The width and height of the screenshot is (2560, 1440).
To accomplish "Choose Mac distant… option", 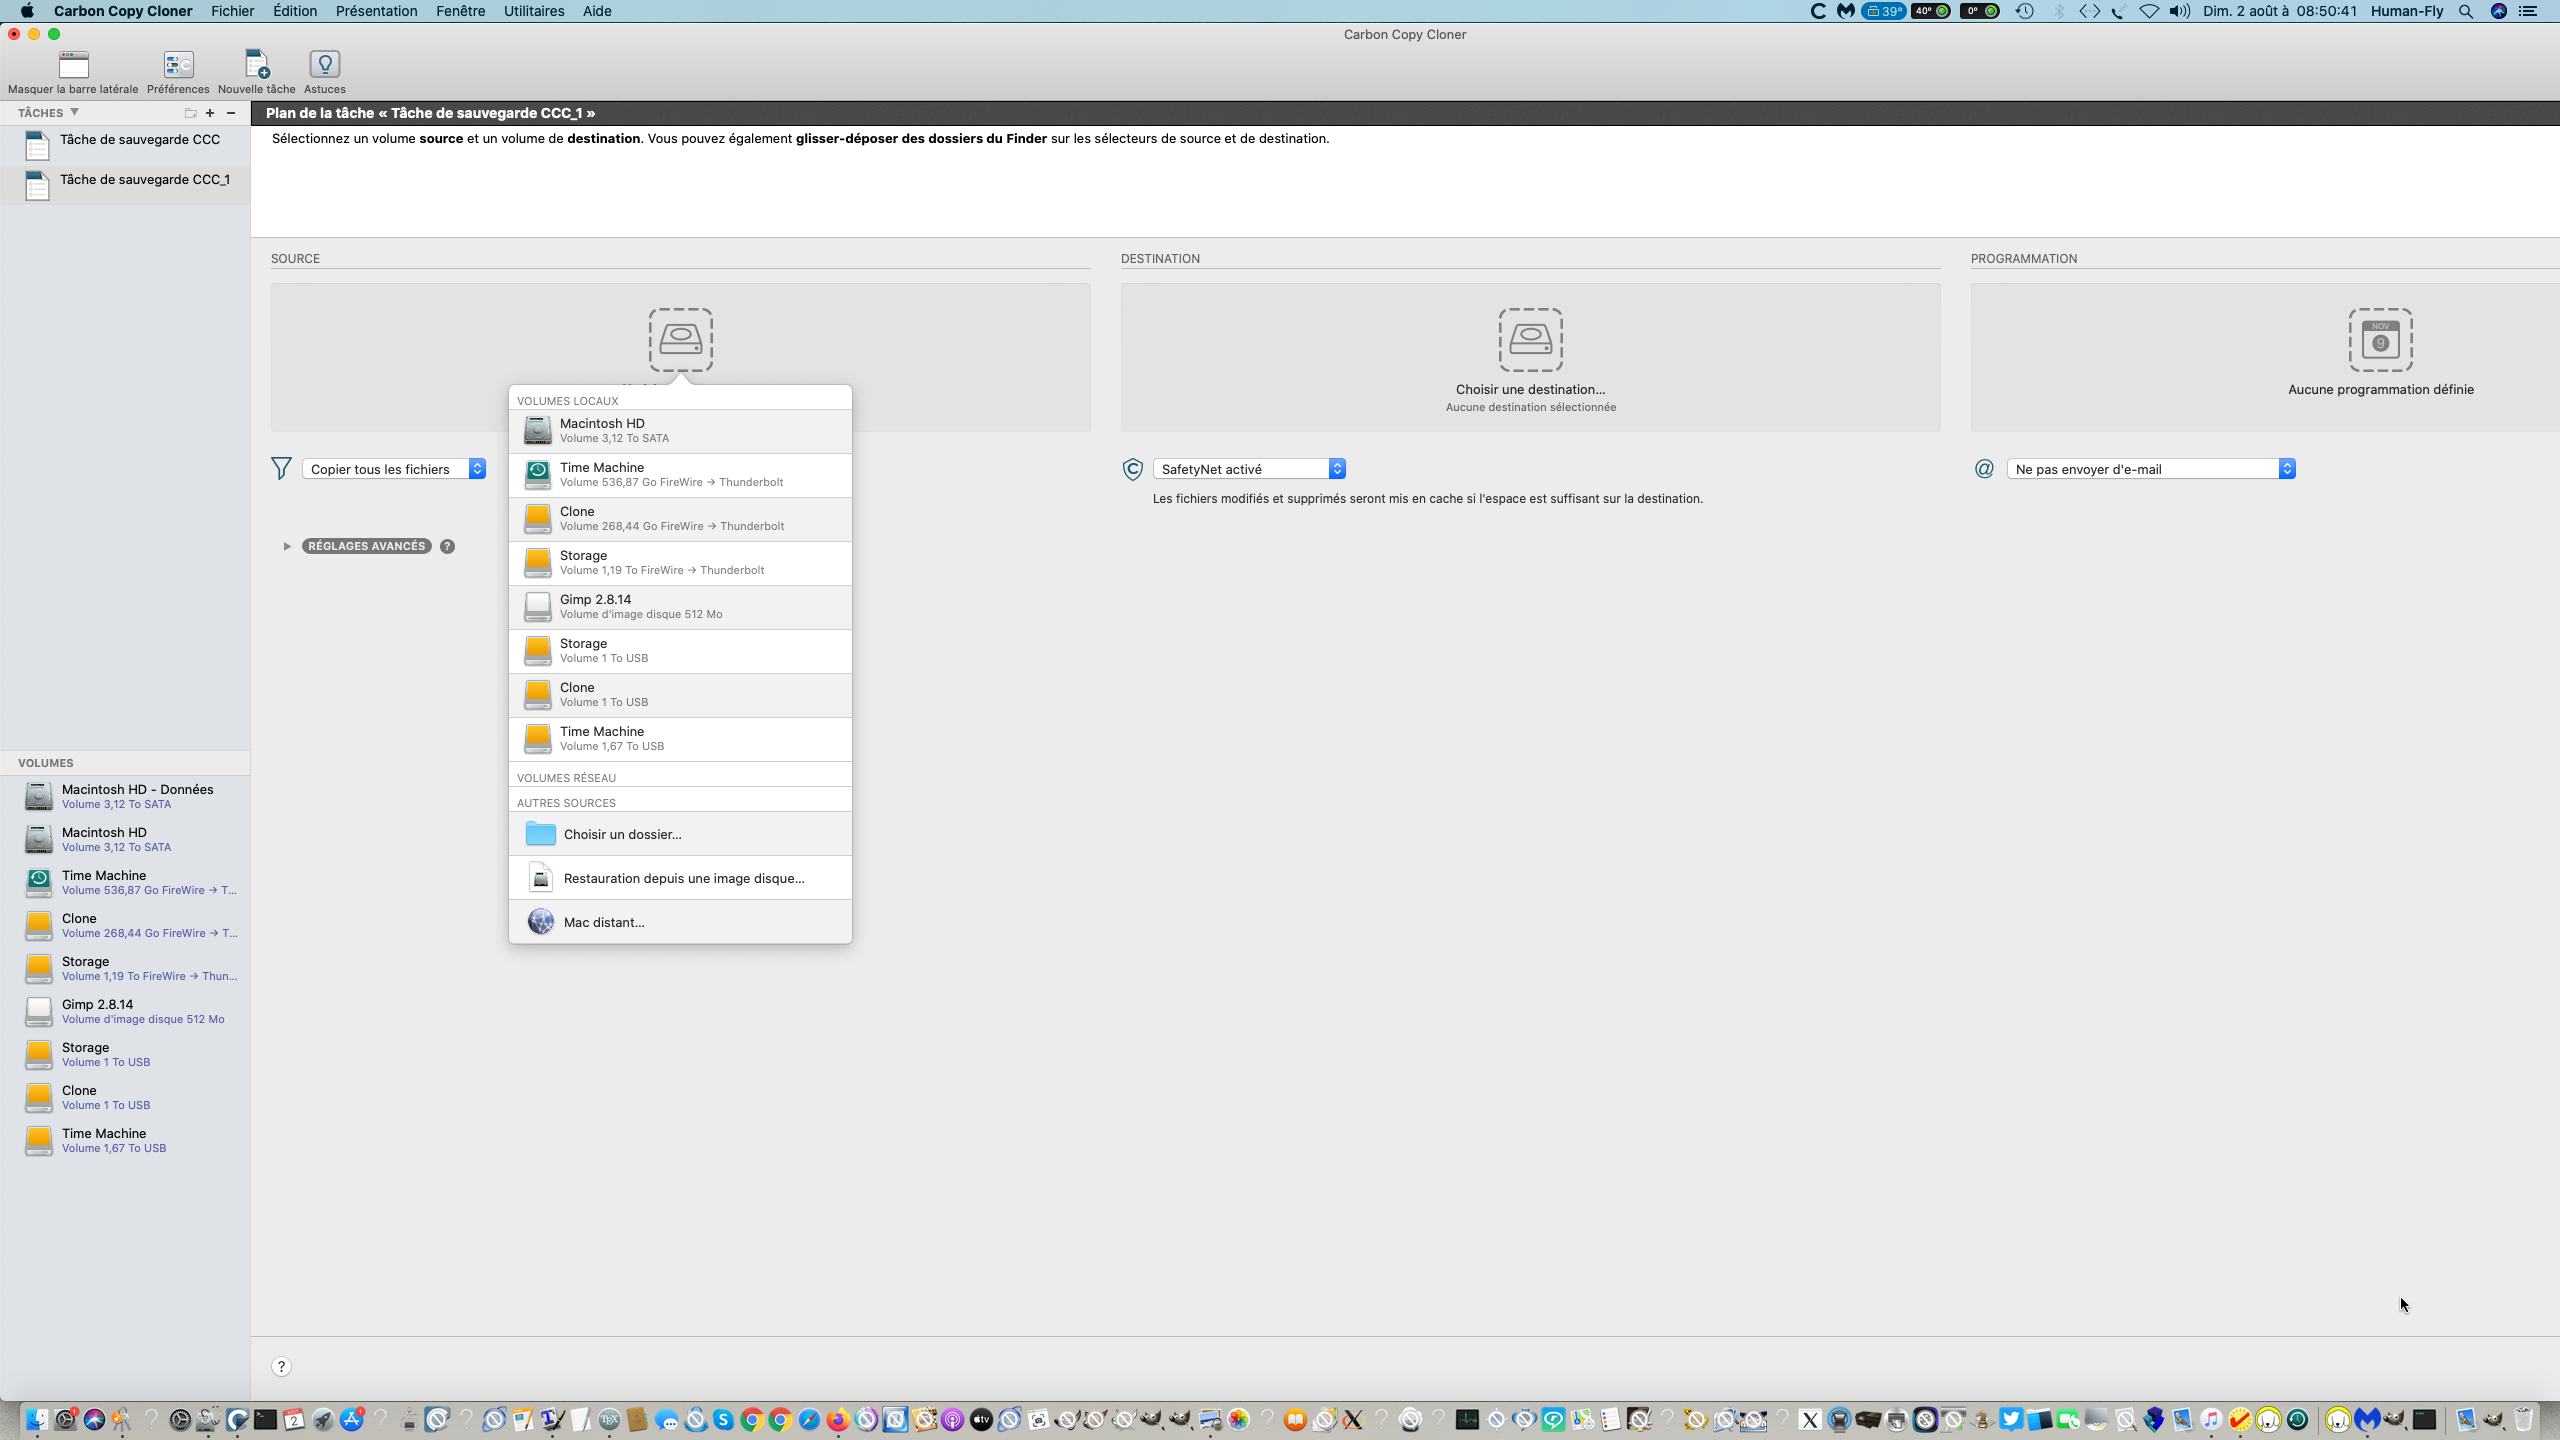I will point(680,922).
